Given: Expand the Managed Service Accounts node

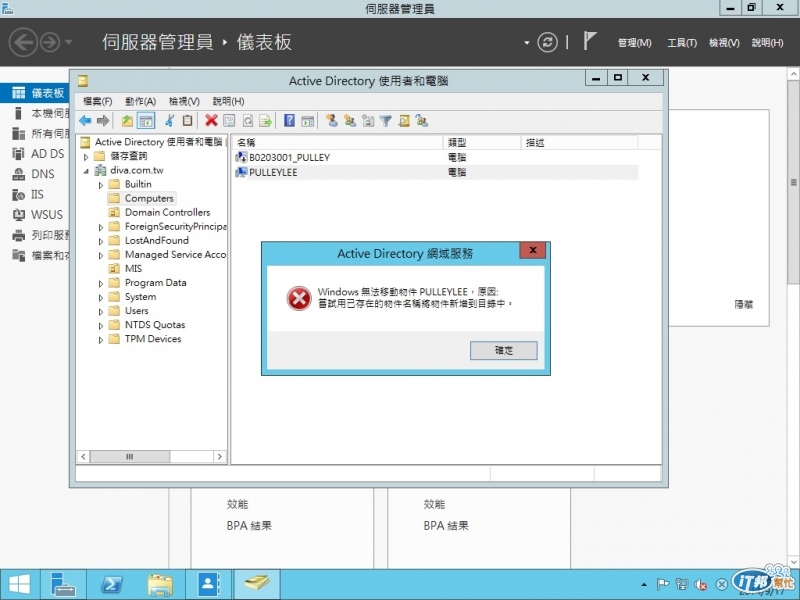Looking at the screenshot, I should pos(101,255).
